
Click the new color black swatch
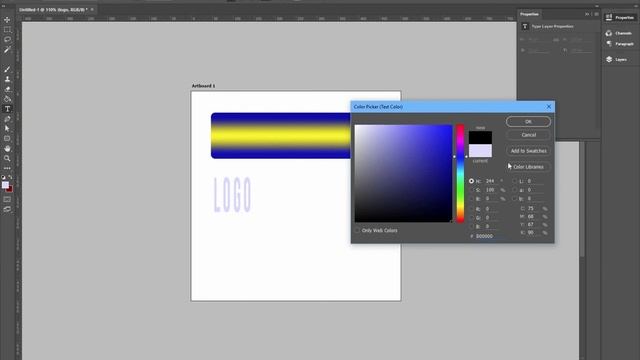point(480,138)
